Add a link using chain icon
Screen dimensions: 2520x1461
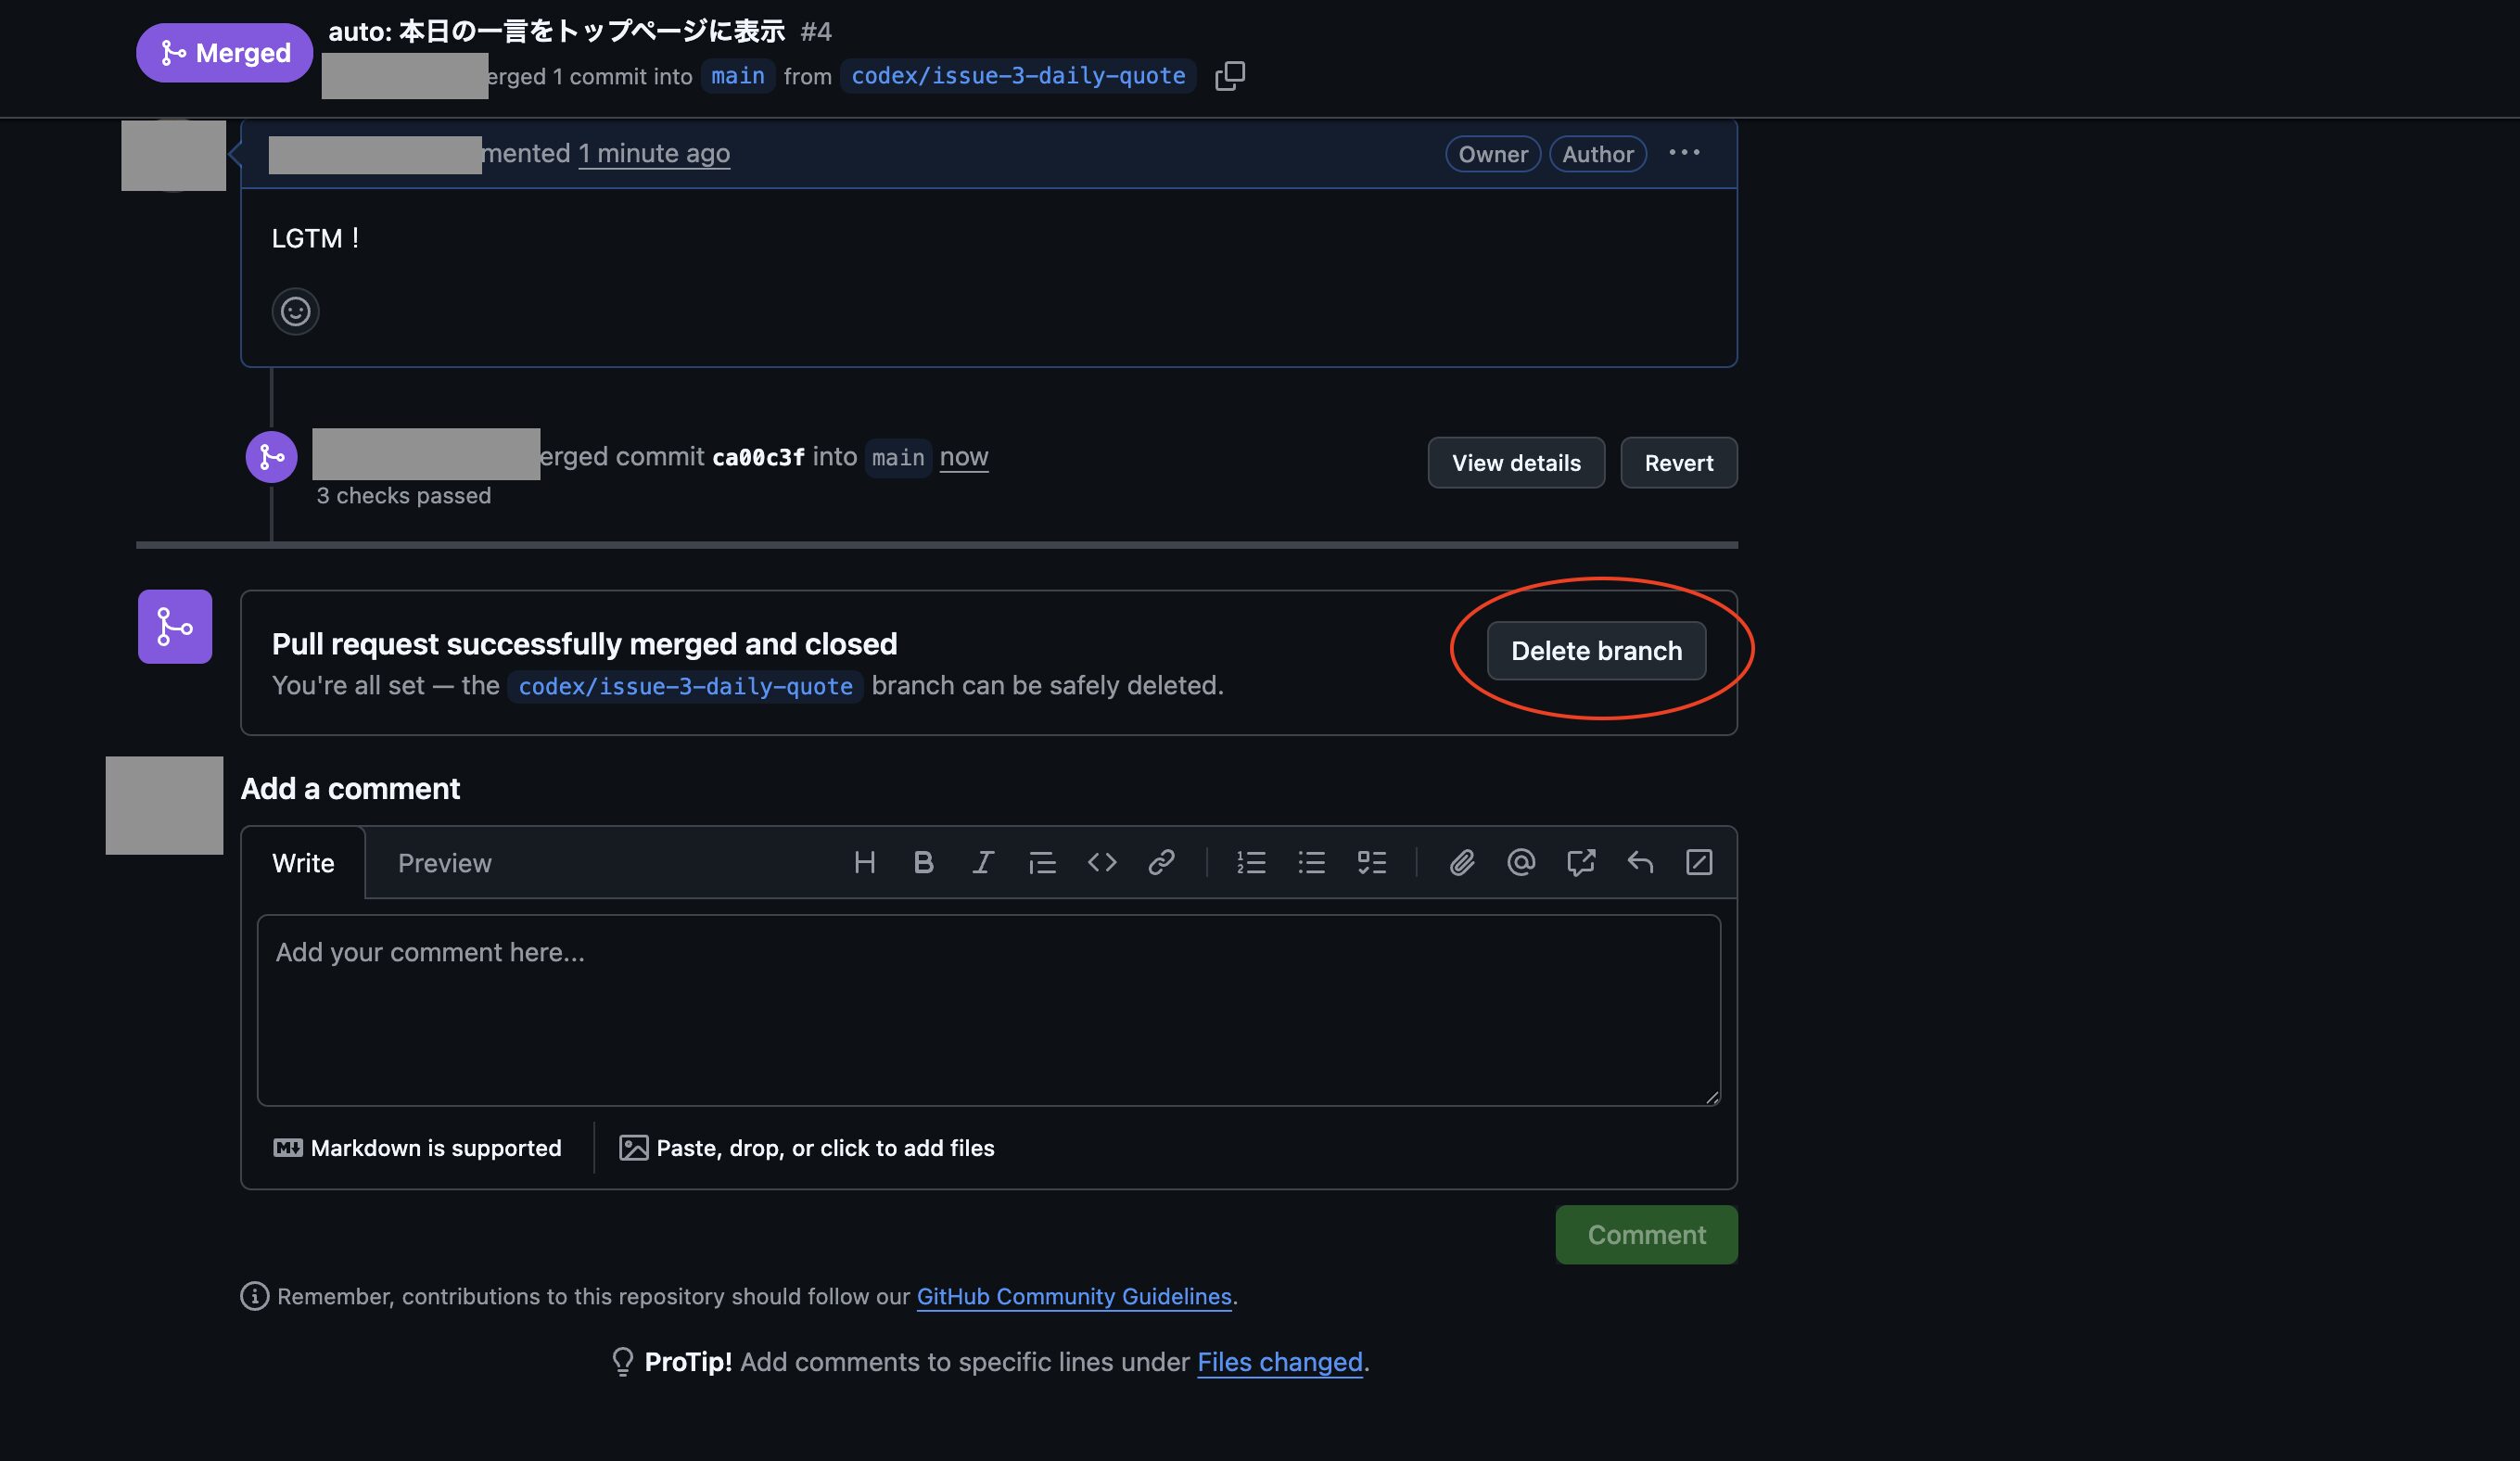coord(1160,862)
